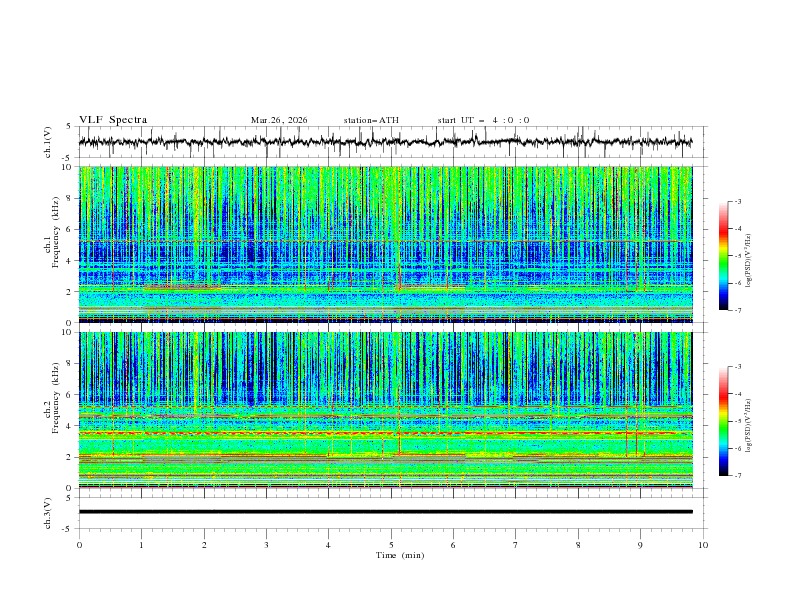Click the ch.2 color bar "log(PSD)(V²/Hz)" label
792x612 pixels.
coord(748,425)
